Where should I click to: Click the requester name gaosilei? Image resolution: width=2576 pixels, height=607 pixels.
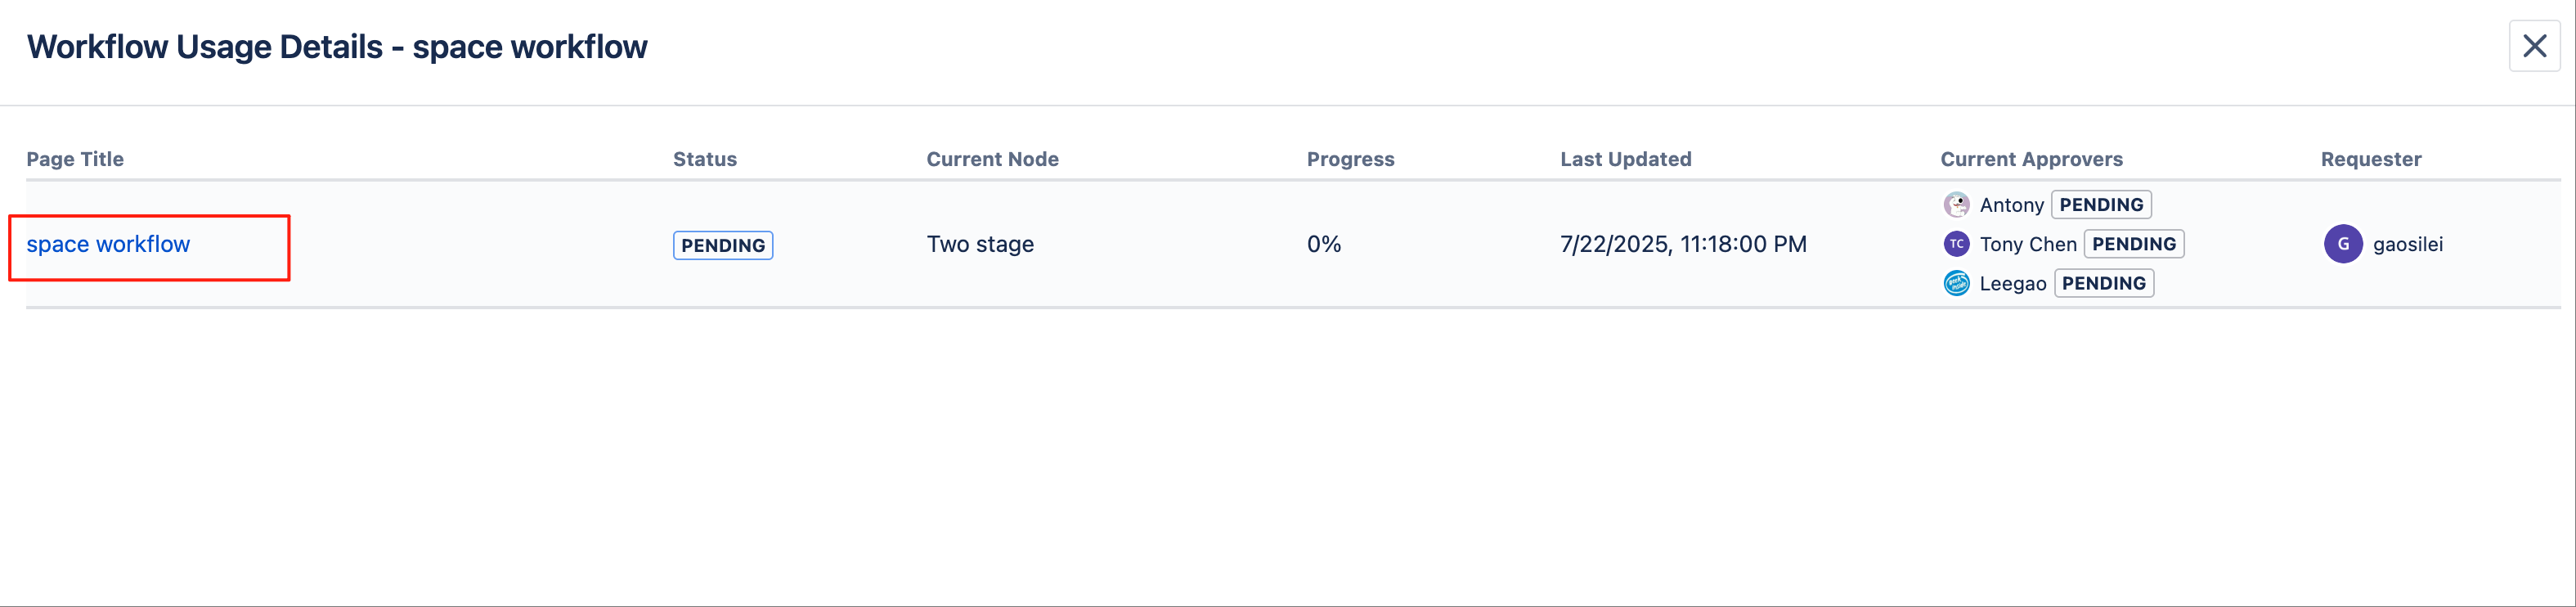click(x=2407, y=245)
